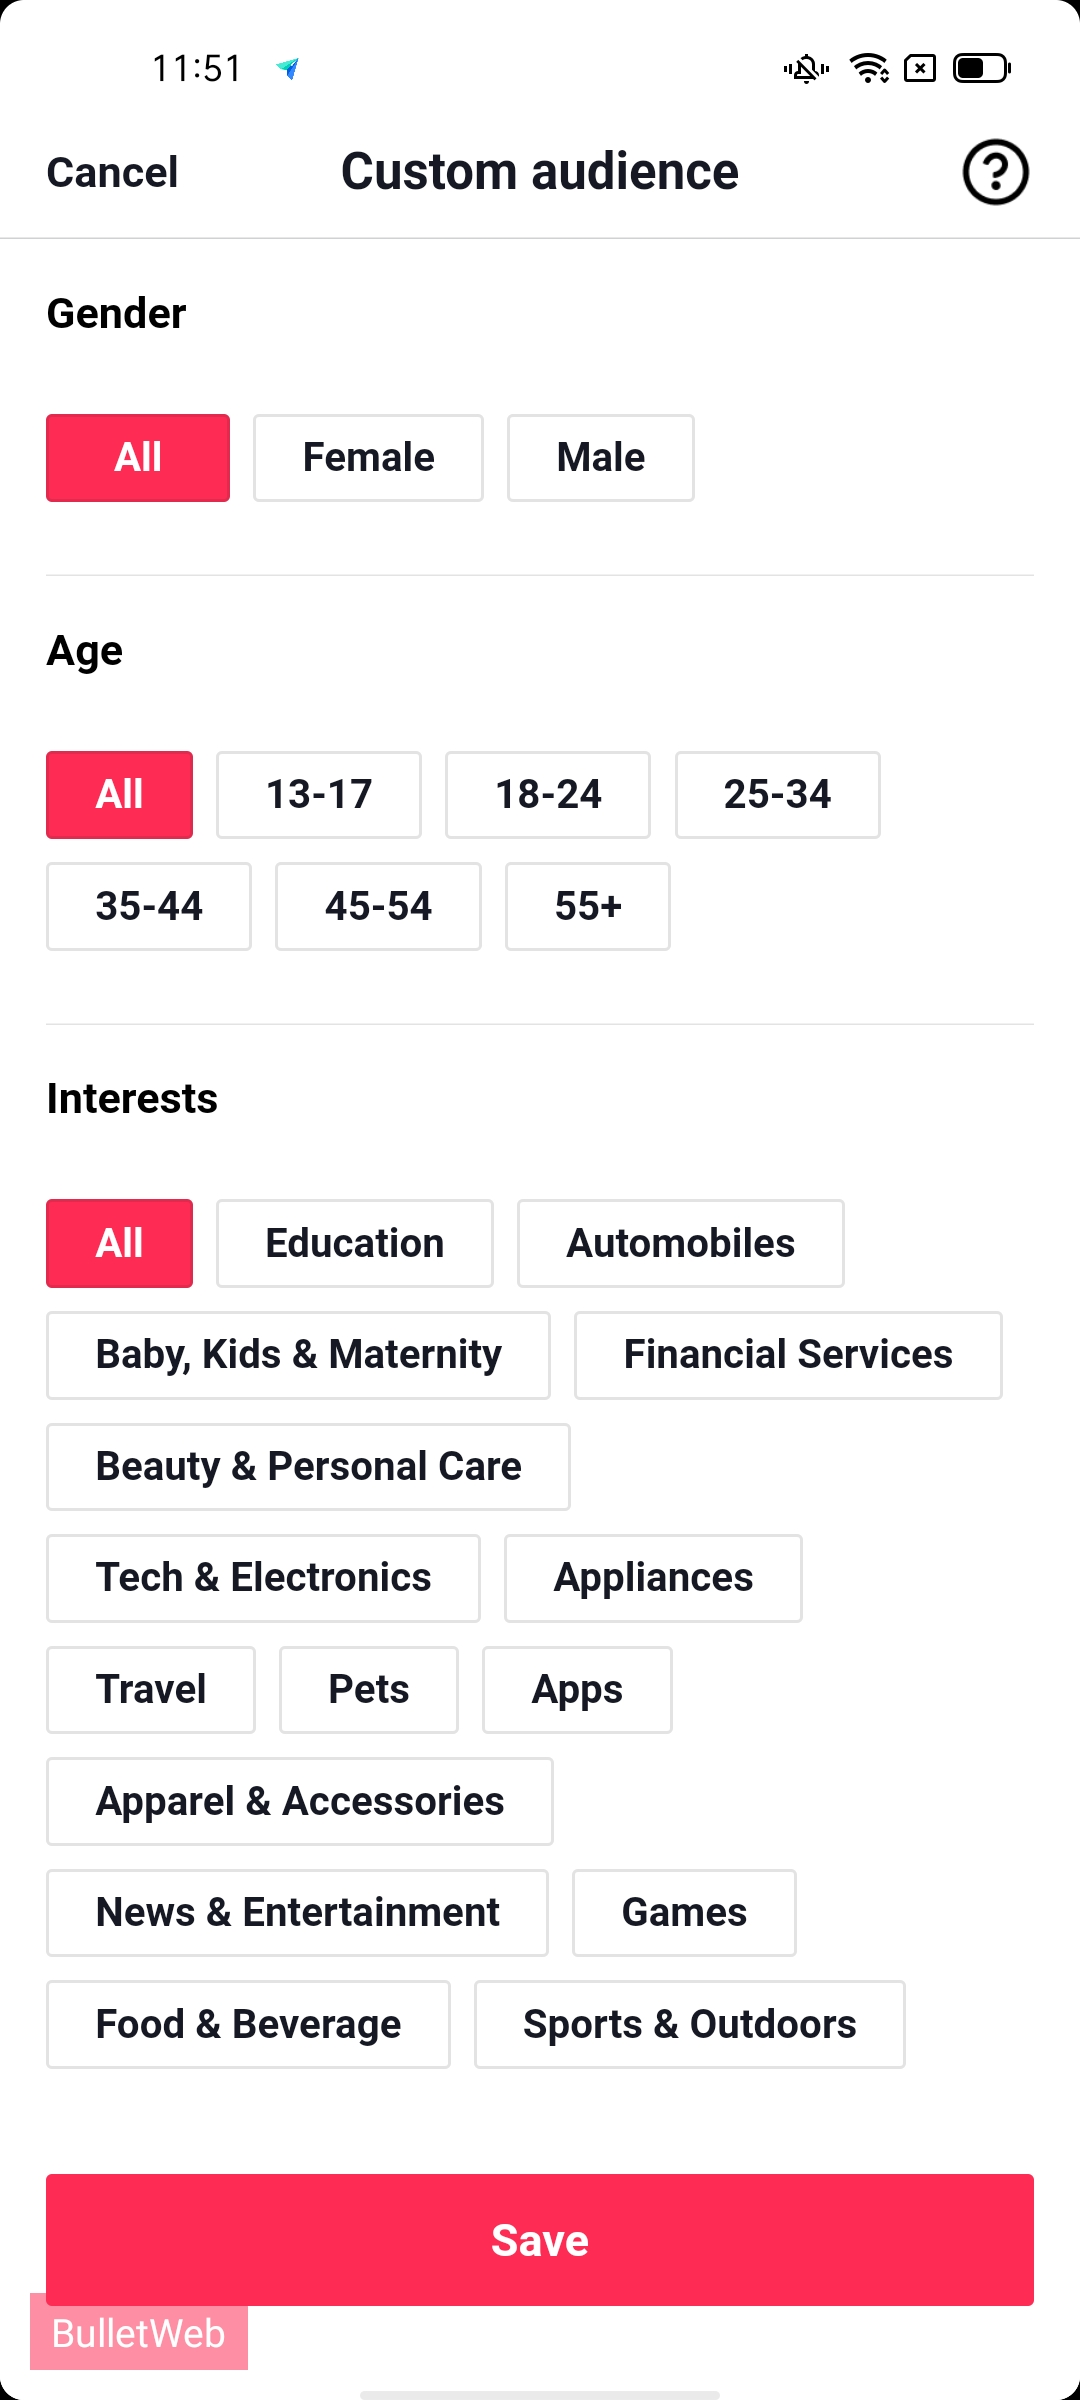Toggle the 18-24 age range
1080x2400 pixels.
[548, 795]
